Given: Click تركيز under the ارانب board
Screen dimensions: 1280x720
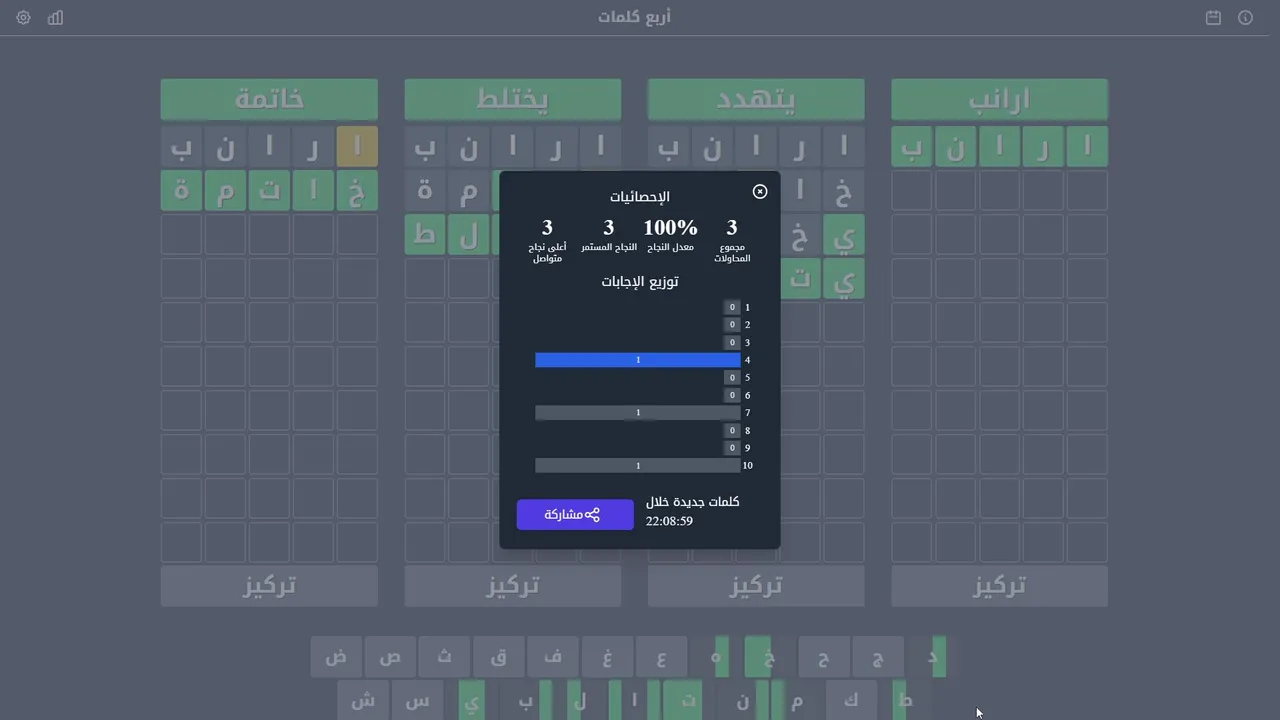Looking at the screenshot, I should (999, 586).
